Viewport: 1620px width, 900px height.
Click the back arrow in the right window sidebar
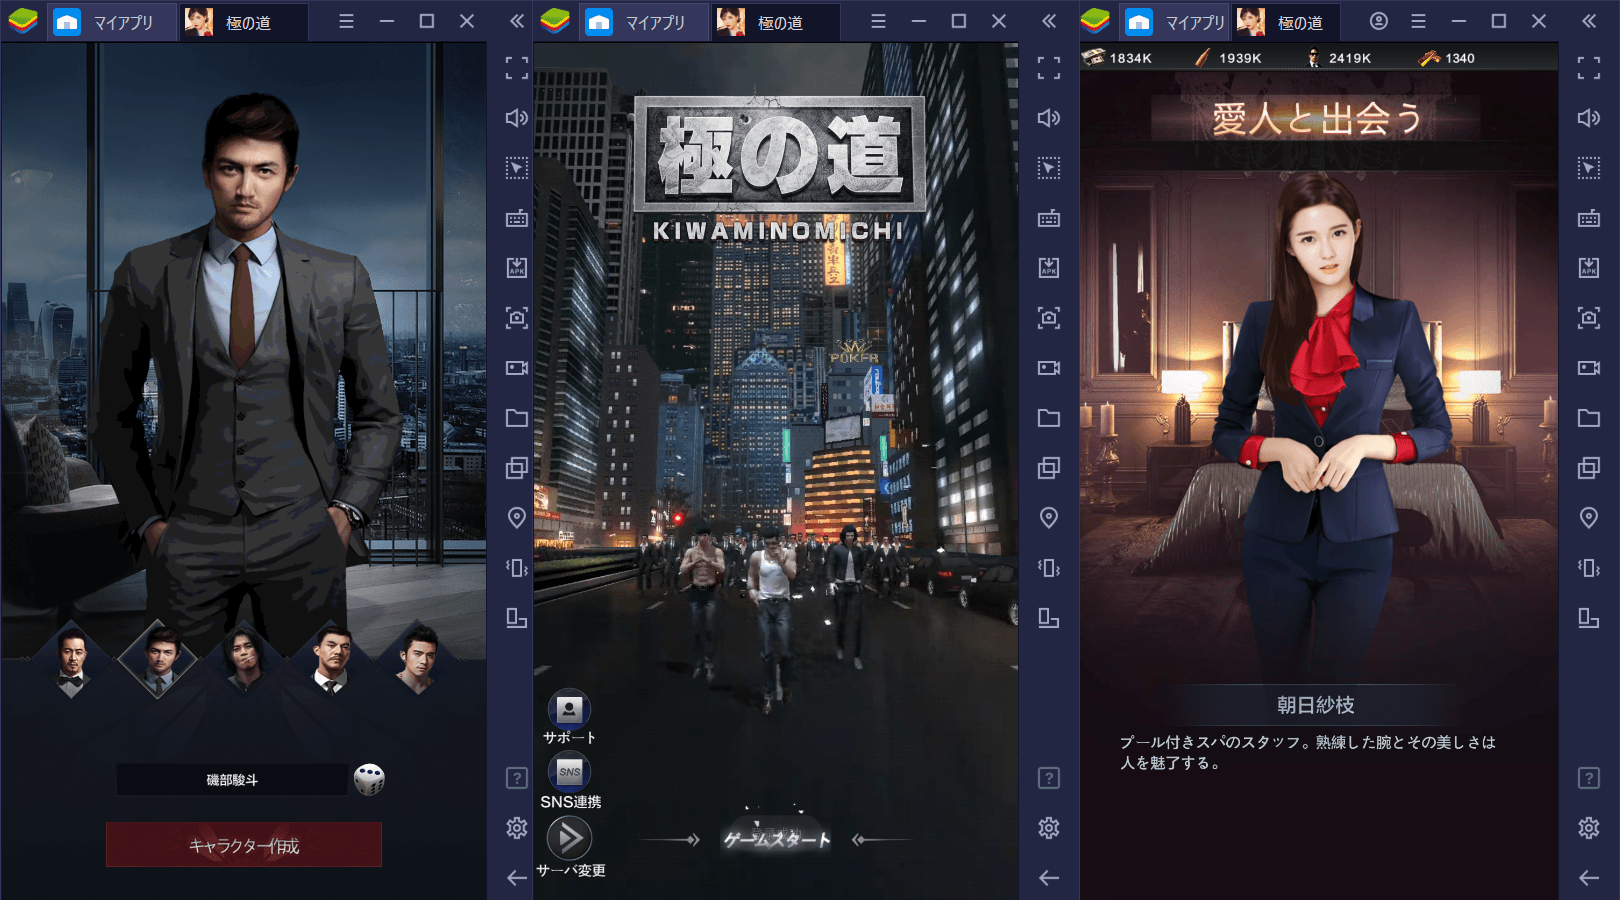[x=1589, y=878]
